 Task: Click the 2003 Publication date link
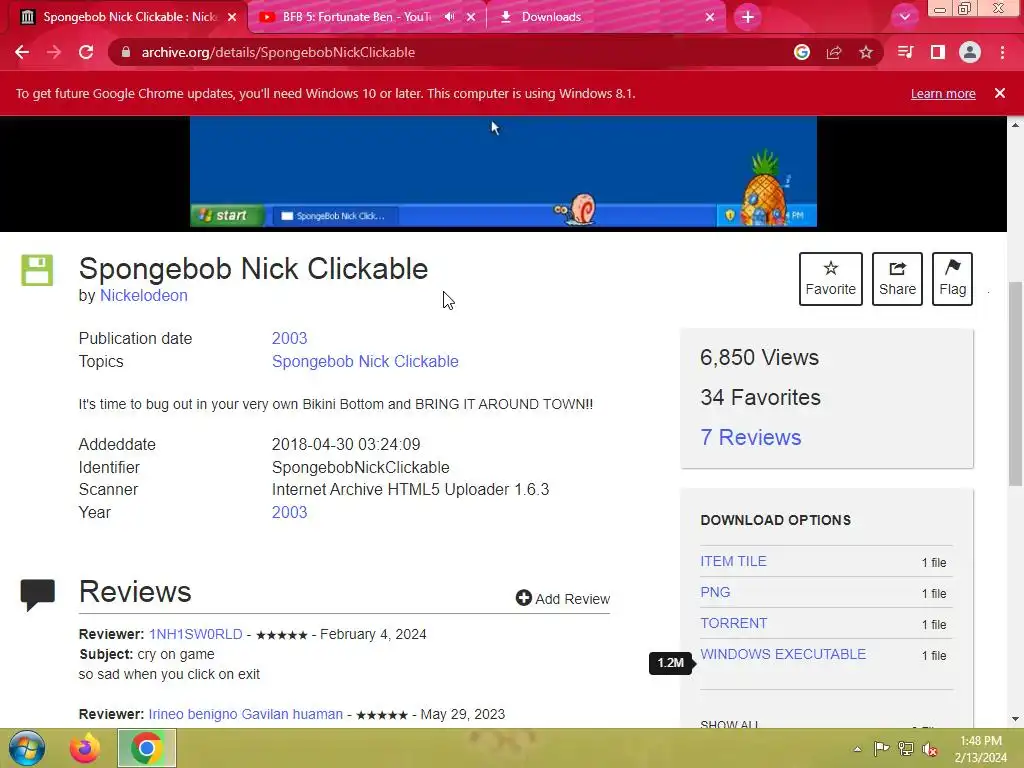[289, 338]
